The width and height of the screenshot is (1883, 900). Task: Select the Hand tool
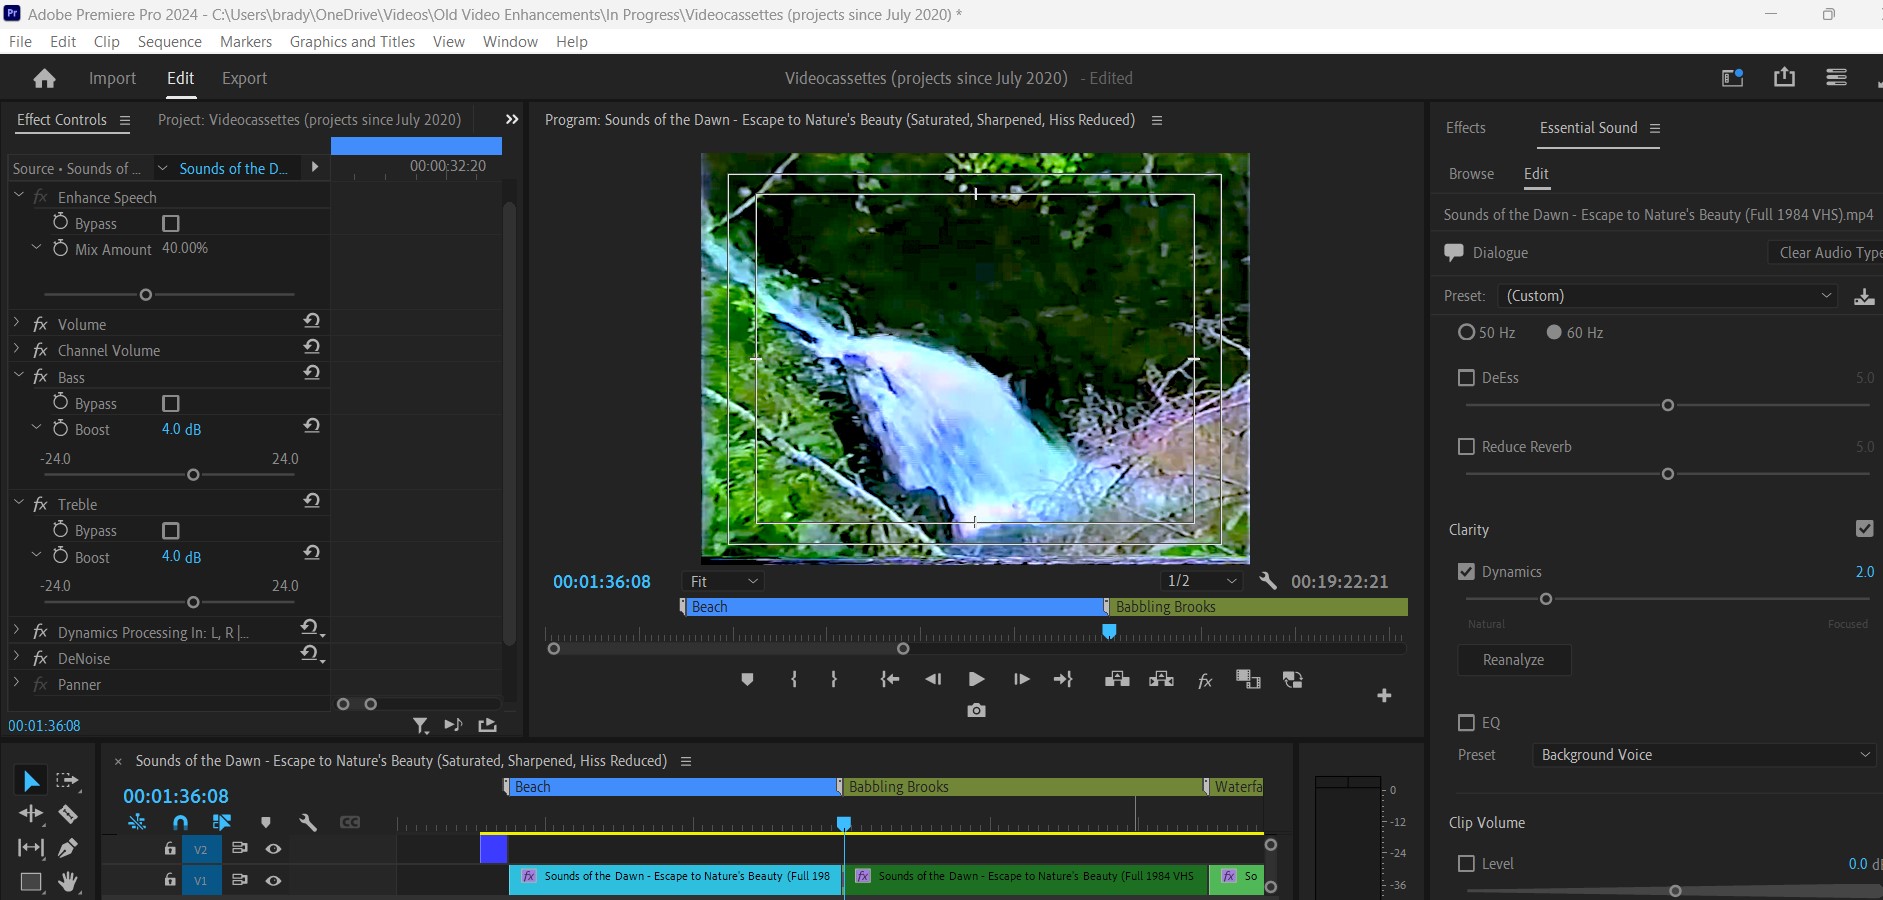pos(68,881)
